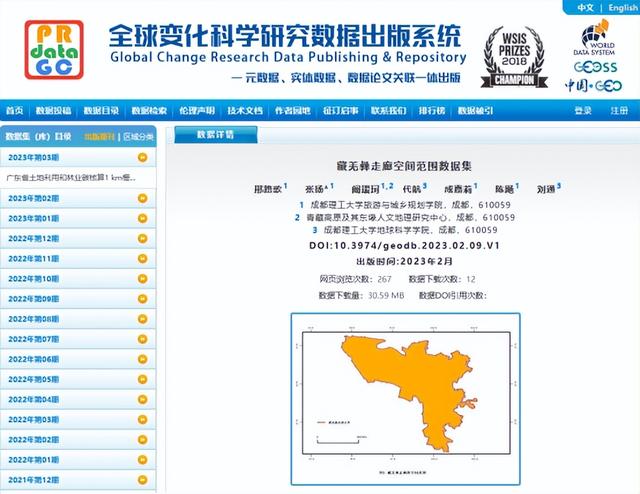
Task: Click affiliation 3 成都理工大学地球科学学院
Action: tap(404, 230)
